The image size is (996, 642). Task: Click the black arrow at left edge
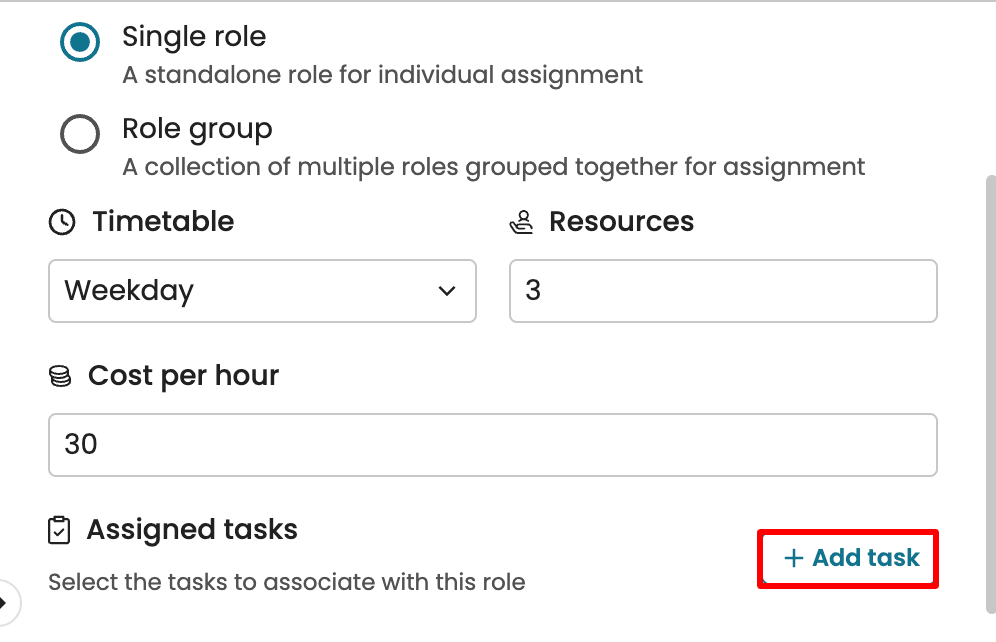tap(4, 603)
